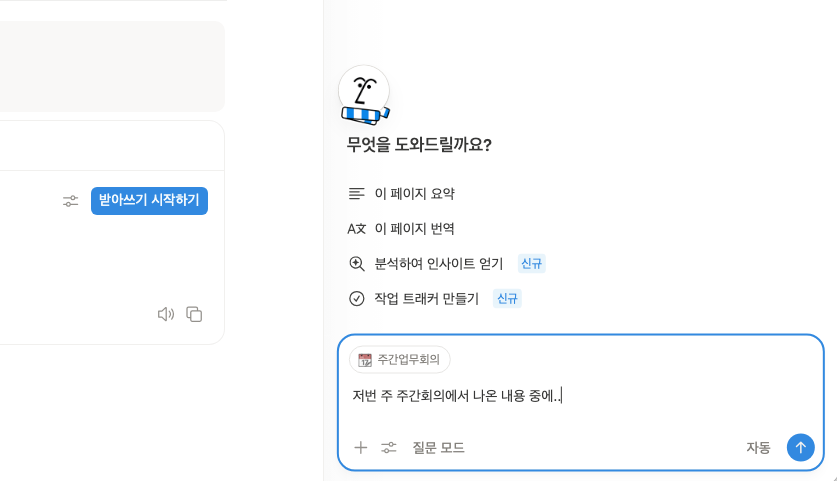Click 신규 badge beside 분석하여 인사이트 얻기
This screenshot has height=481, width=837.
tap(531, 263)
